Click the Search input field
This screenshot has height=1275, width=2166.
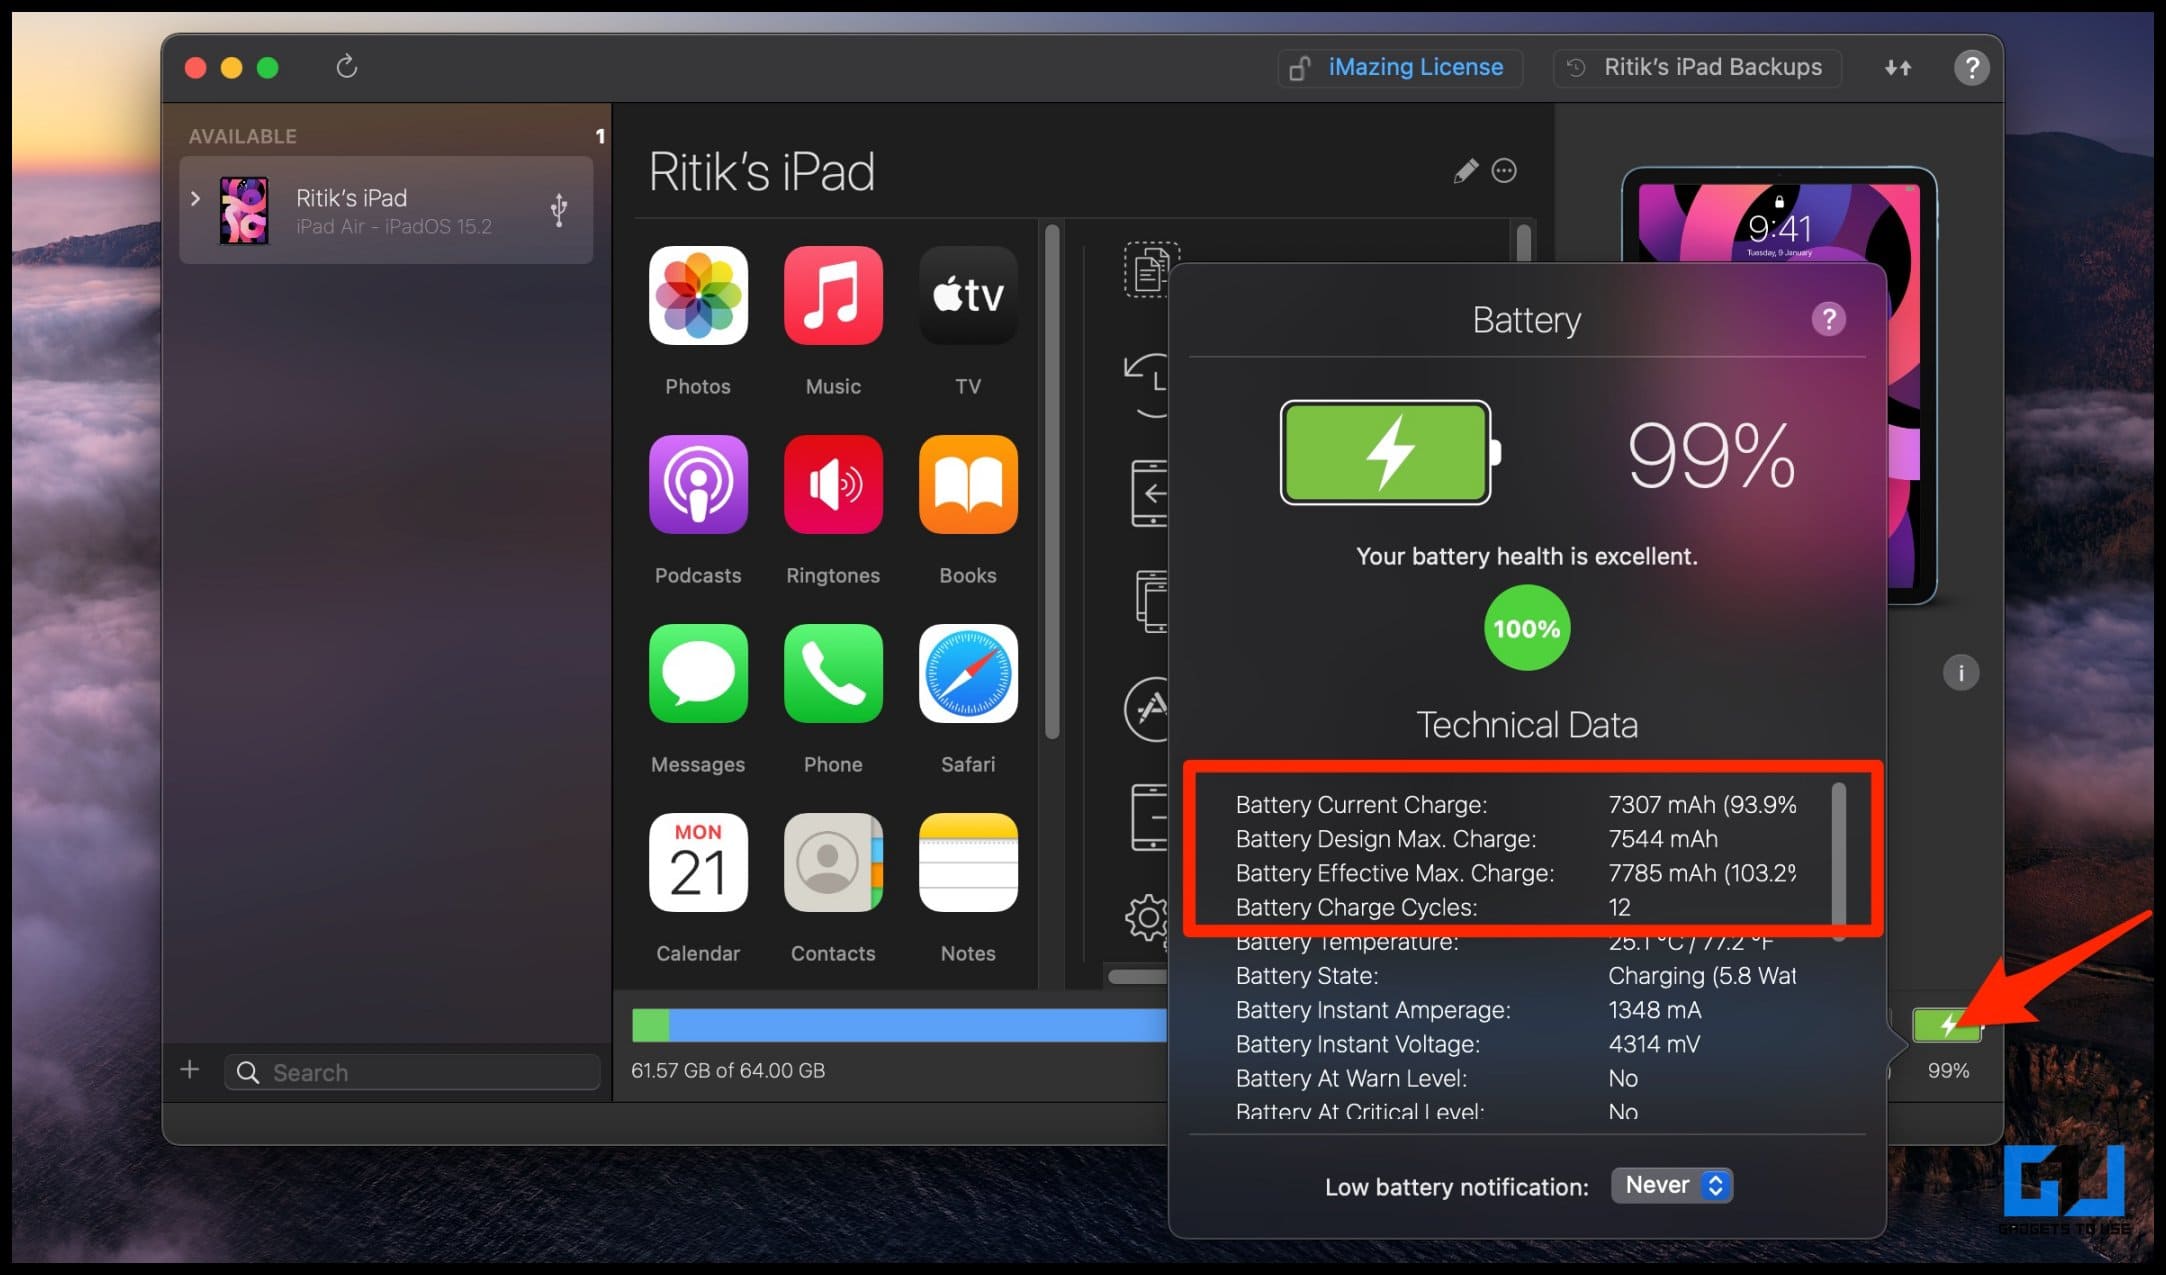click(x=412, y=1072)
